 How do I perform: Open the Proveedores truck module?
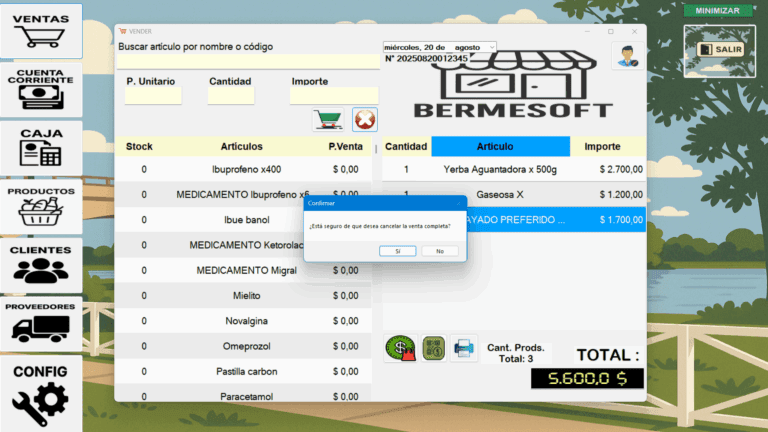(41, 322)
